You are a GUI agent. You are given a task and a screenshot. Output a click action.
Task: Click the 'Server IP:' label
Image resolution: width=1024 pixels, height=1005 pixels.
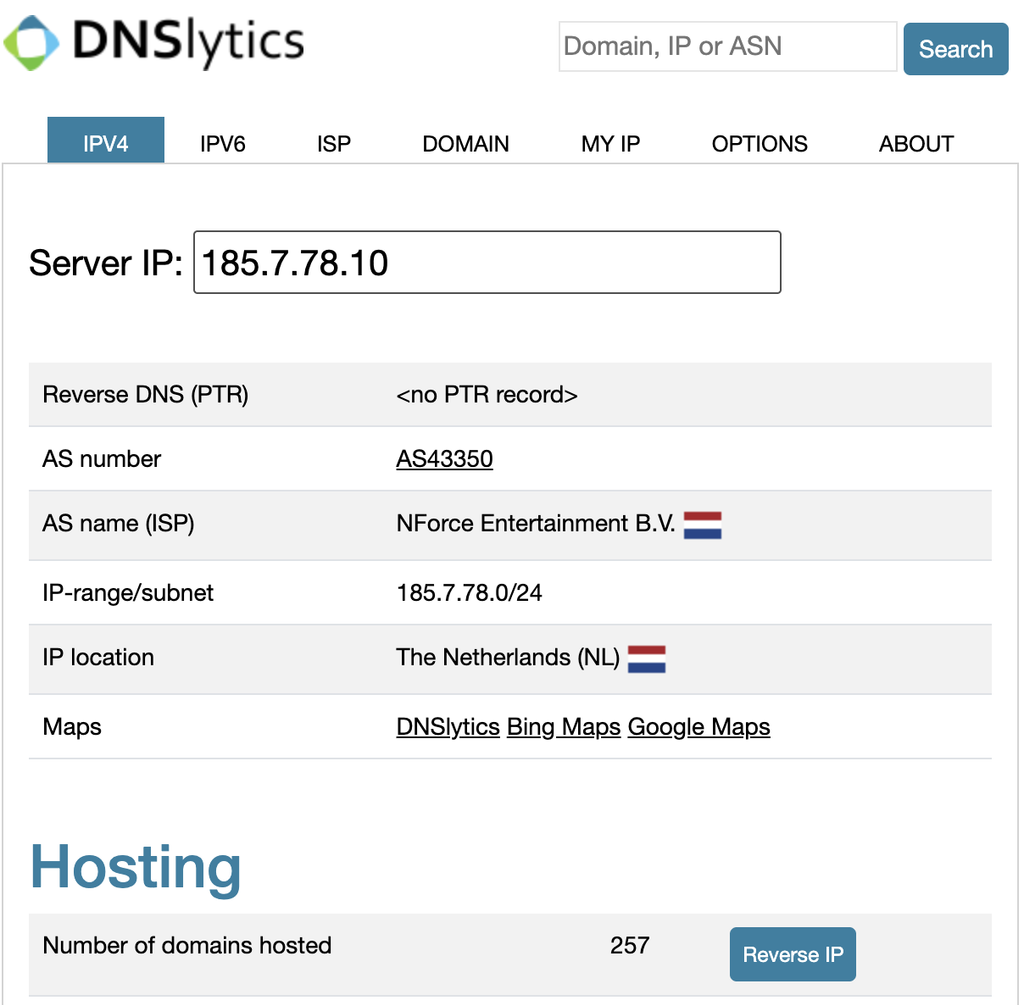click(106, 263)
